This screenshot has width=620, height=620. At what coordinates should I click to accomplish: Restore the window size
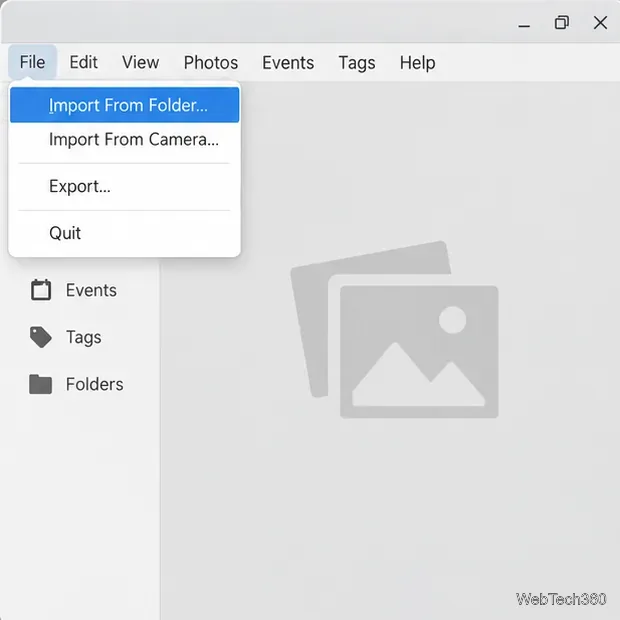562,23
